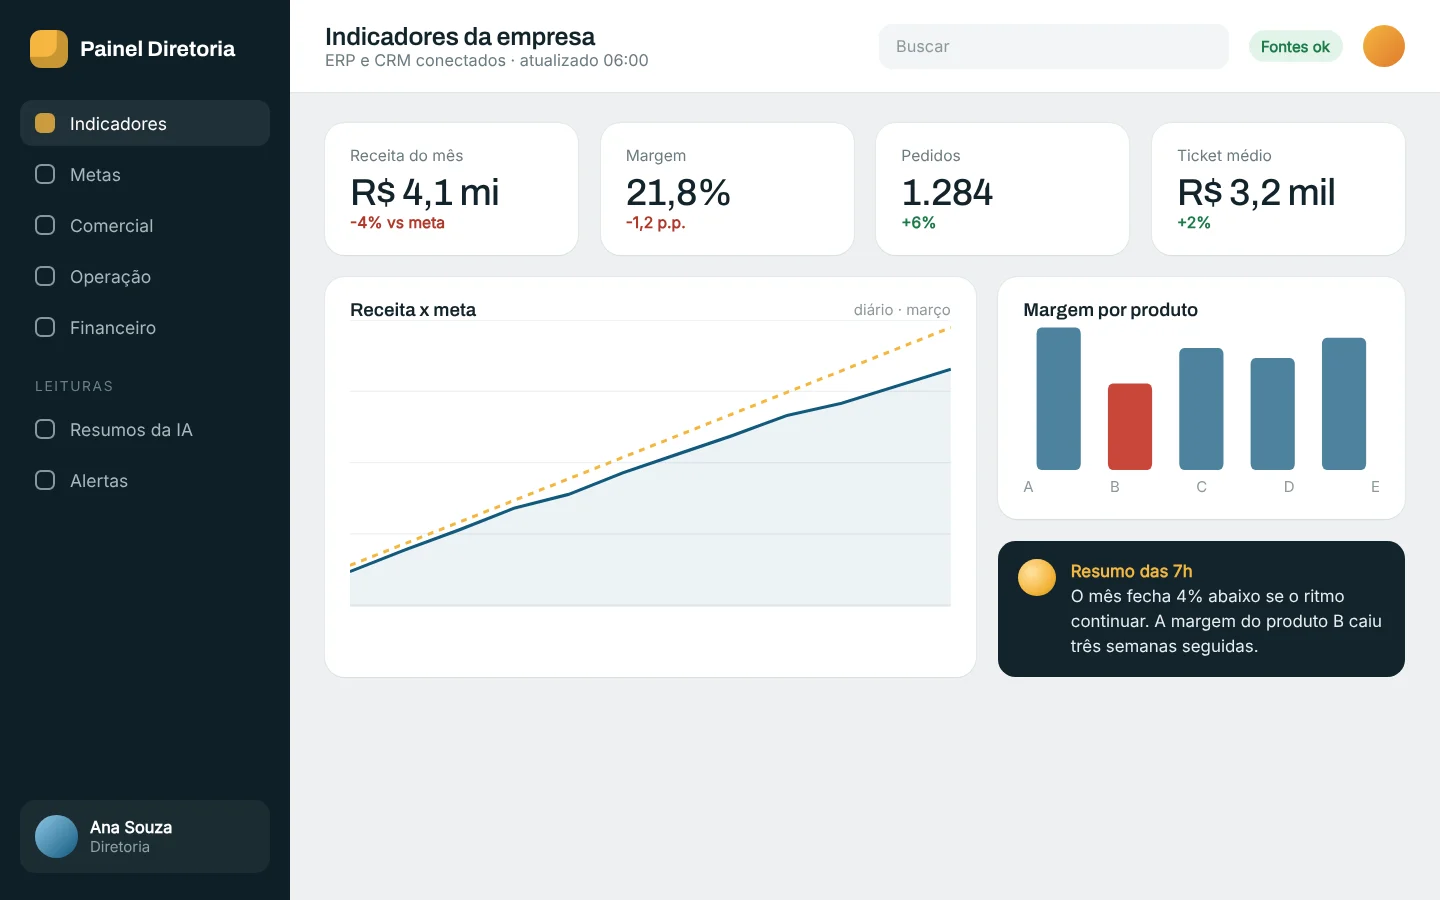Click the Metas sidebar icon
Screen dimensions: 1440x900
click(45, 174)
